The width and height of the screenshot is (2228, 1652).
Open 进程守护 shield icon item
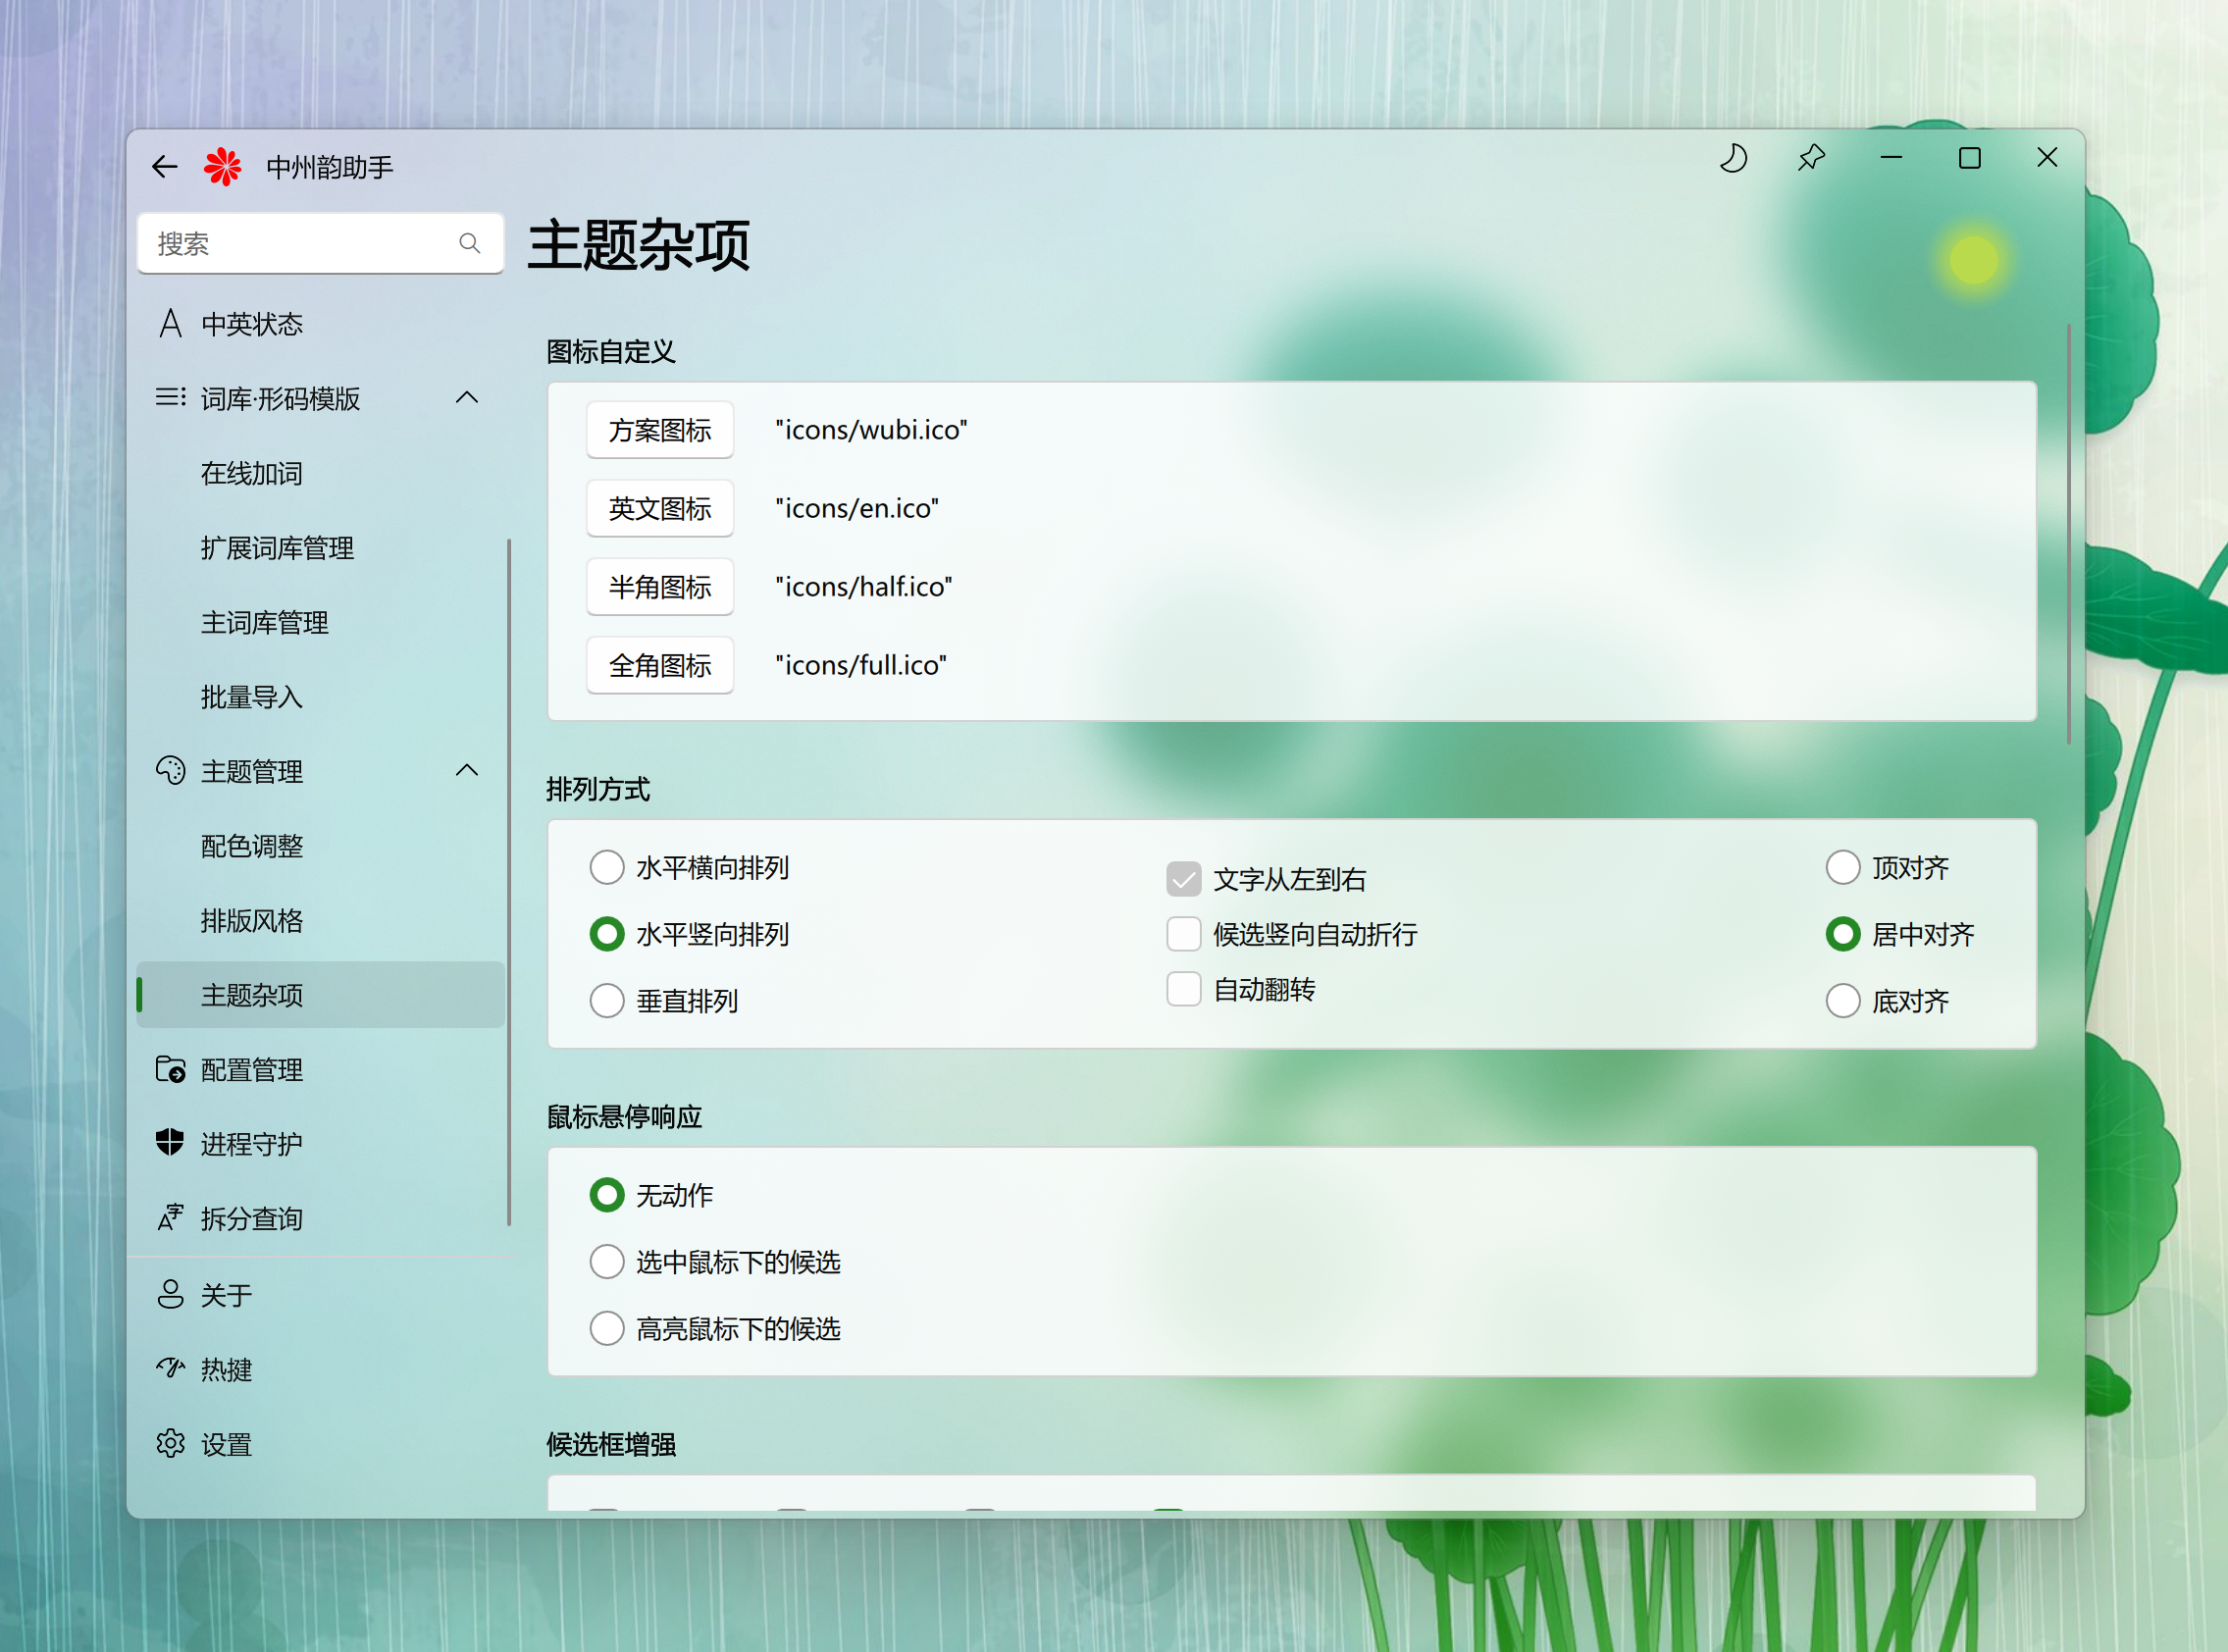click(250, 1144)
